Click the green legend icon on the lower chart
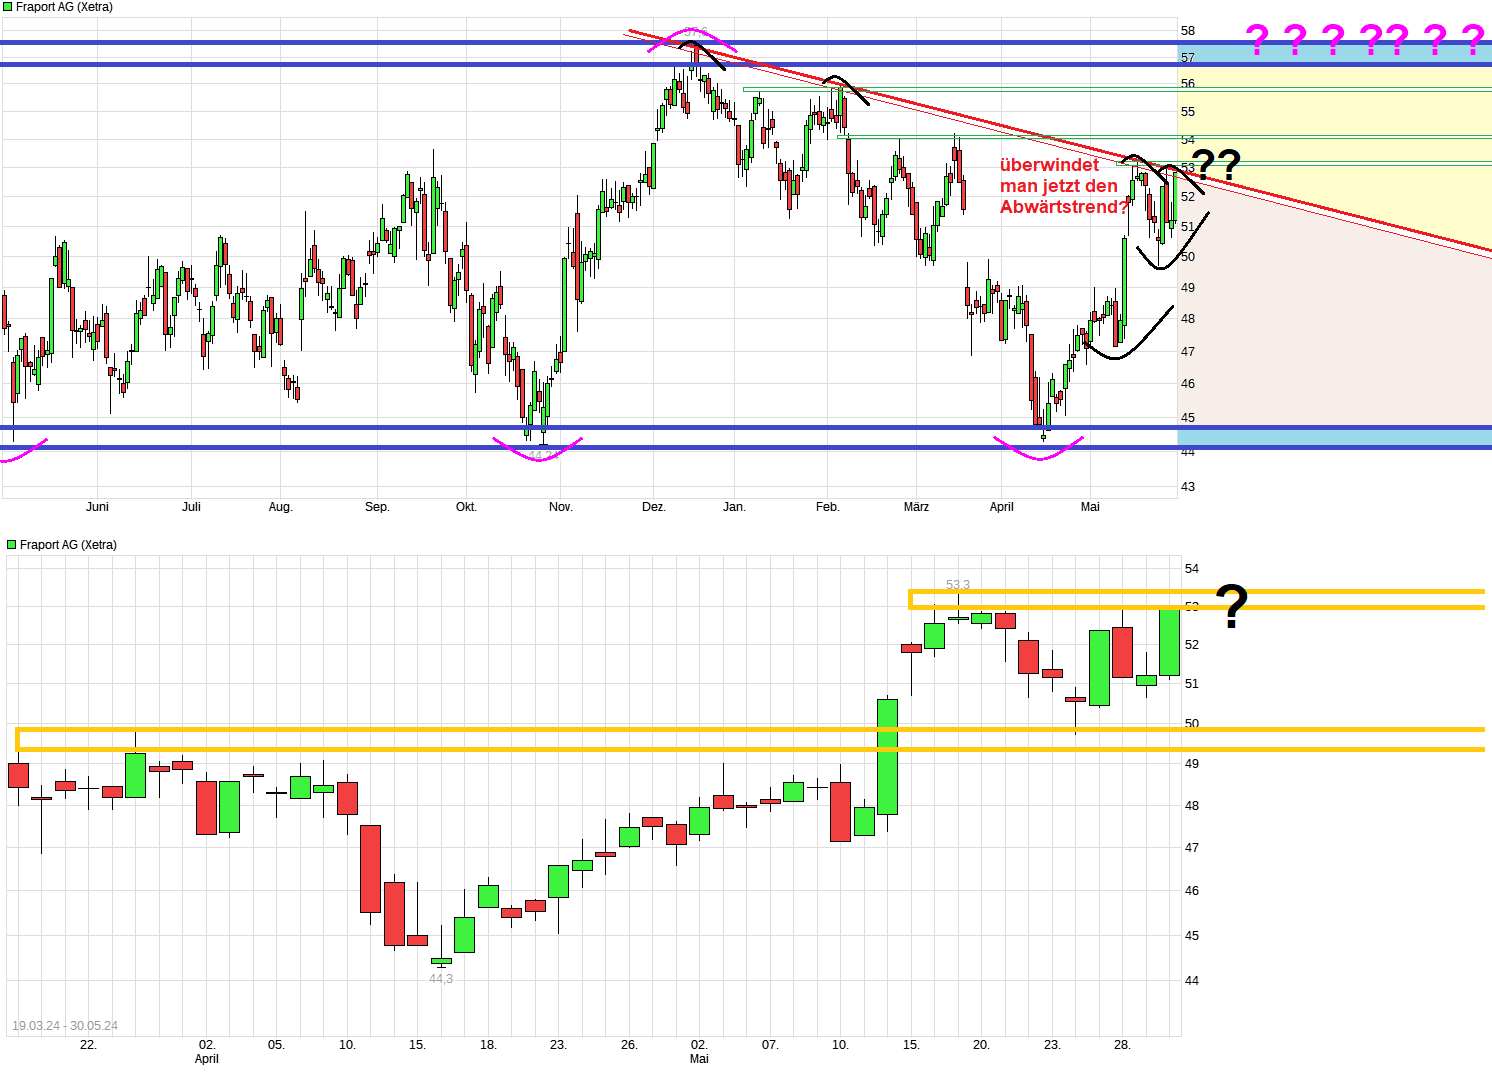The width and height of the screenshot is (1492, 1078). (x=10, y=544)
